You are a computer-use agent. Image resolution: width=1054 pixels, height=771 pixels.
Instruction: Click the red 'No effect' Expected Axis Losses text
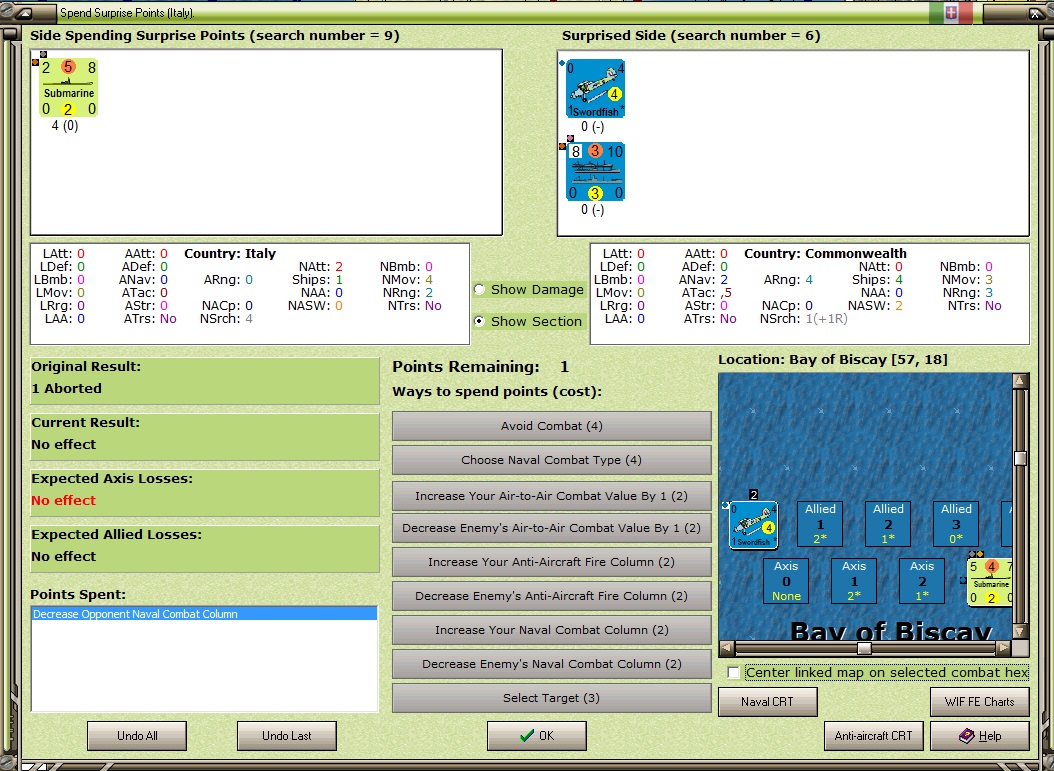coord(63,501)
